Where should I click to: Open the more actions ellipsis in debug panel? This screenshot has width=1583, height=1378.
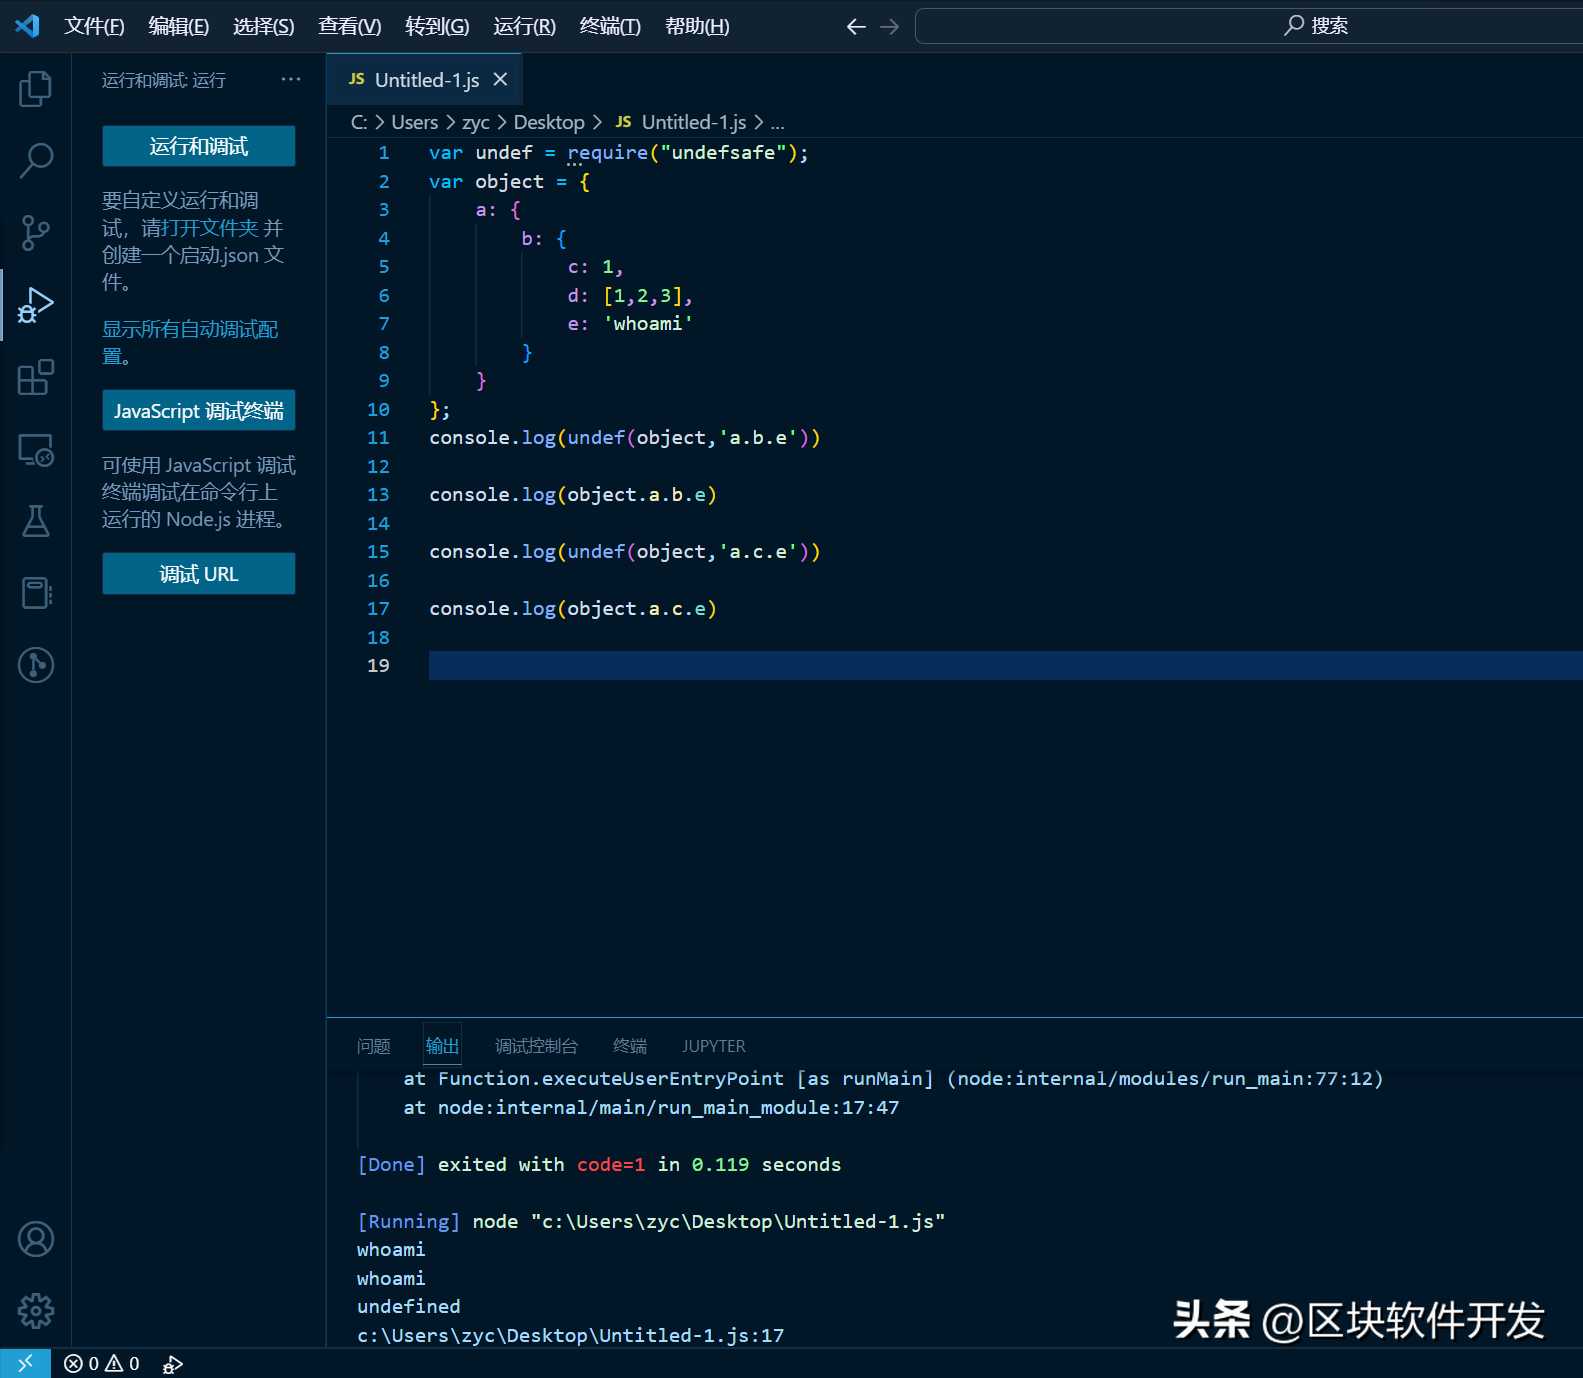click(291, 79)
